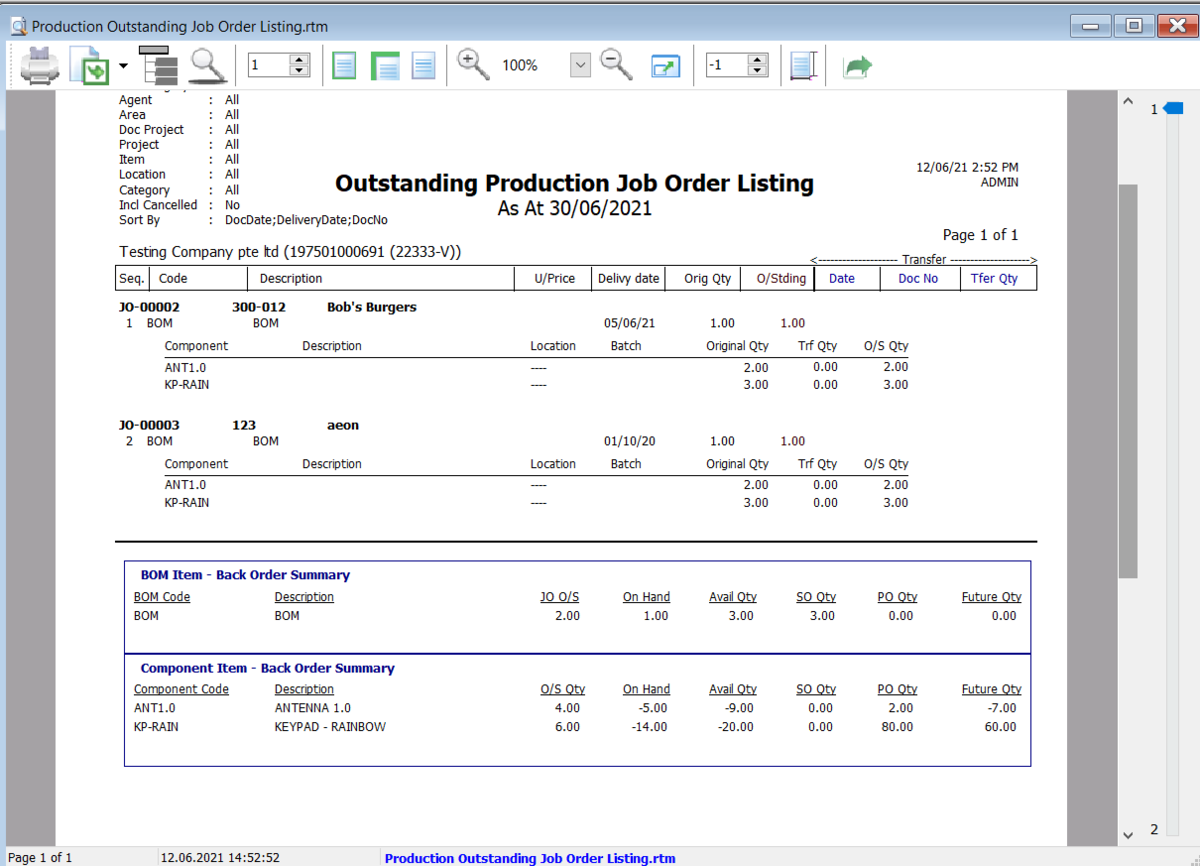Open the Export report icon
1200x866 pixels.
point(88,64)
